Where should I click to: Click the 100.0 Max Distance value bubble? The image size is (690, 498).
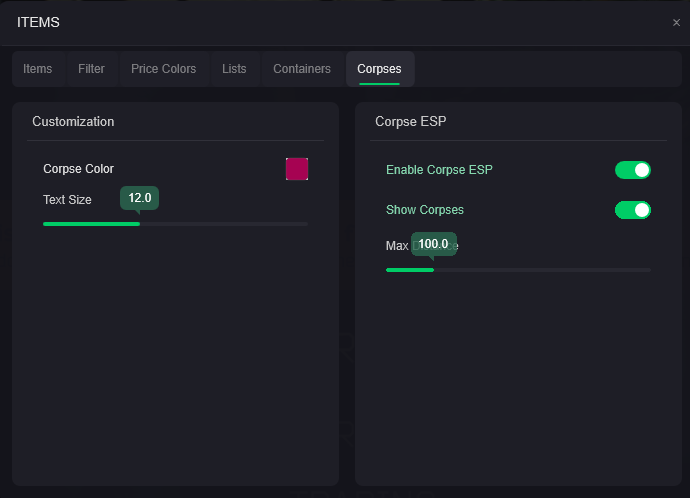433,244
